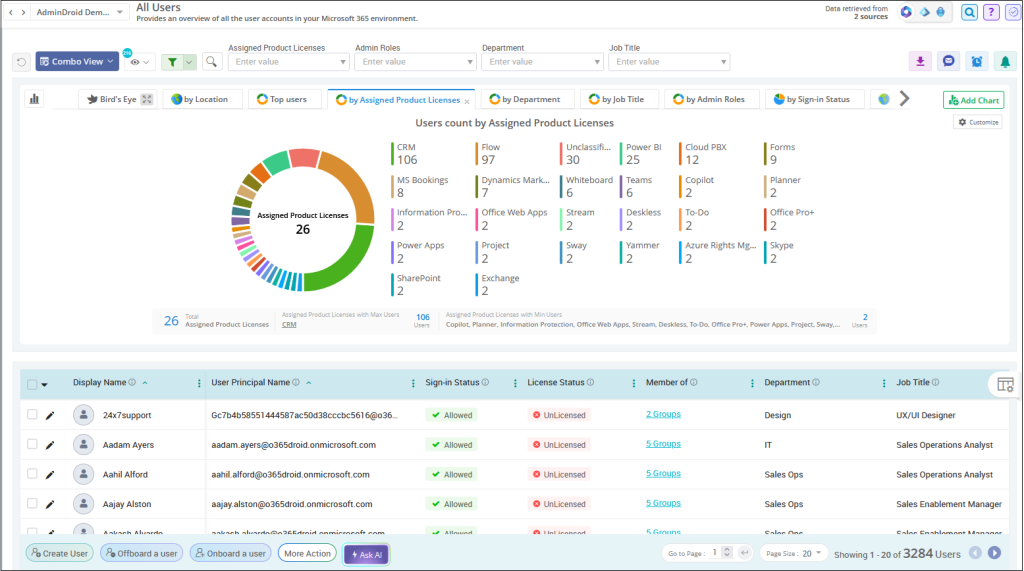Click the download report icon

pyautogui.click(x=920, y=61)
